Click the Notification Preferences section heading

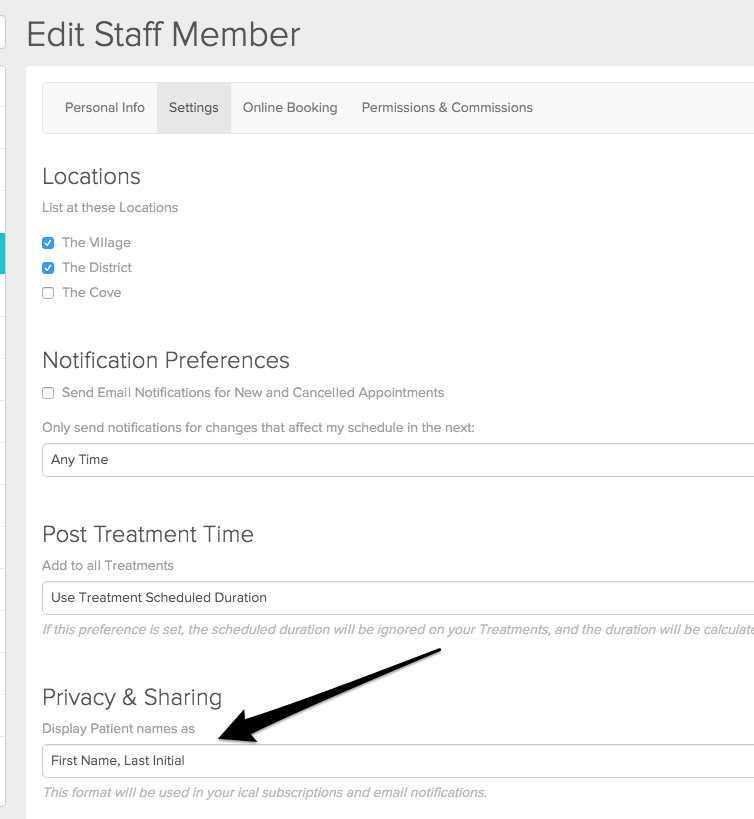[166, 360]
